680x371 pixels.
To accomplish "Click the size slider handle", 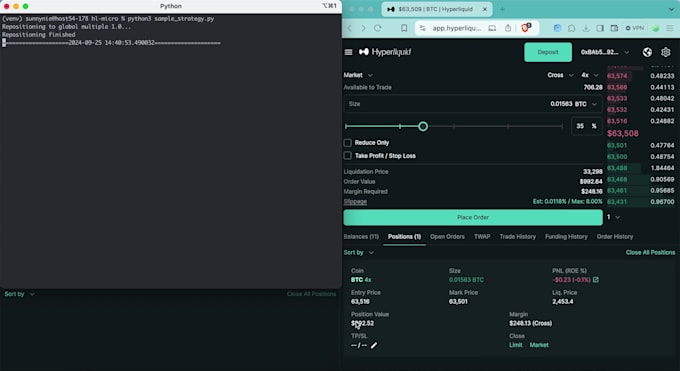I will 423,126.
